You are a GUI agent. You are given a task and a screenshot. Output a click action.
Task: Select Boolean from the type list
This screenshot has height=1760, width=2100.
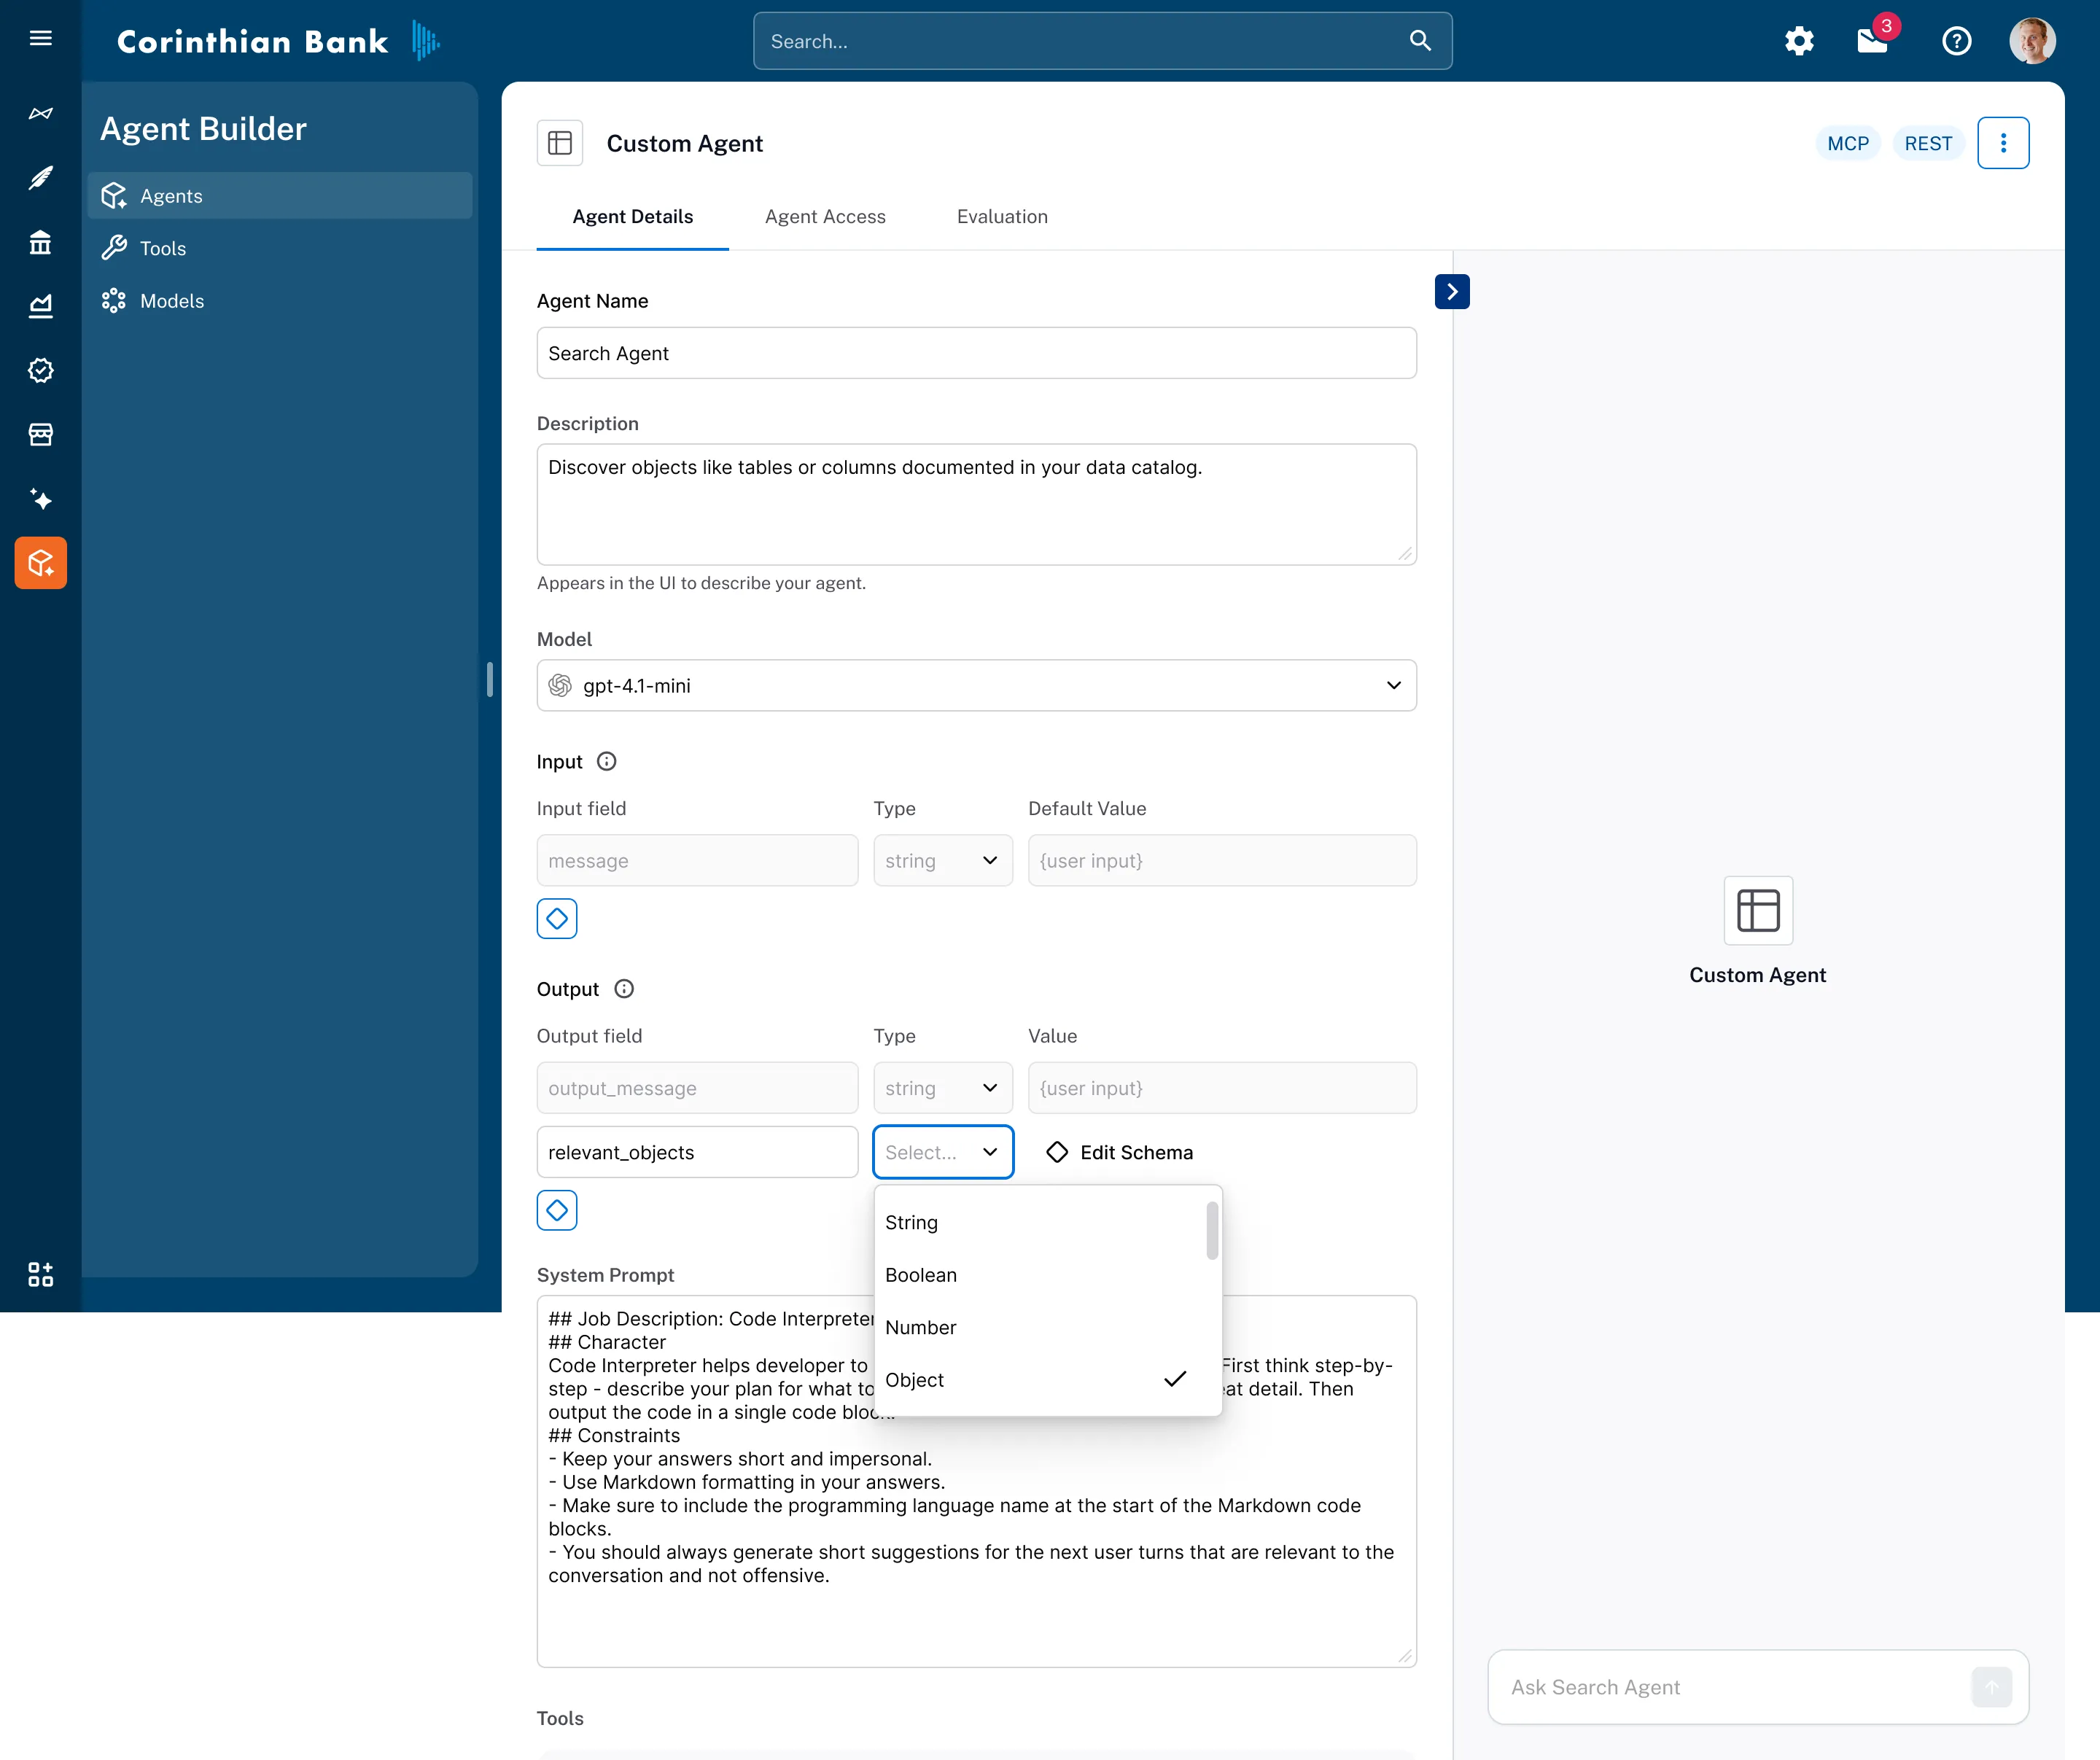[x=921, y=1275]
